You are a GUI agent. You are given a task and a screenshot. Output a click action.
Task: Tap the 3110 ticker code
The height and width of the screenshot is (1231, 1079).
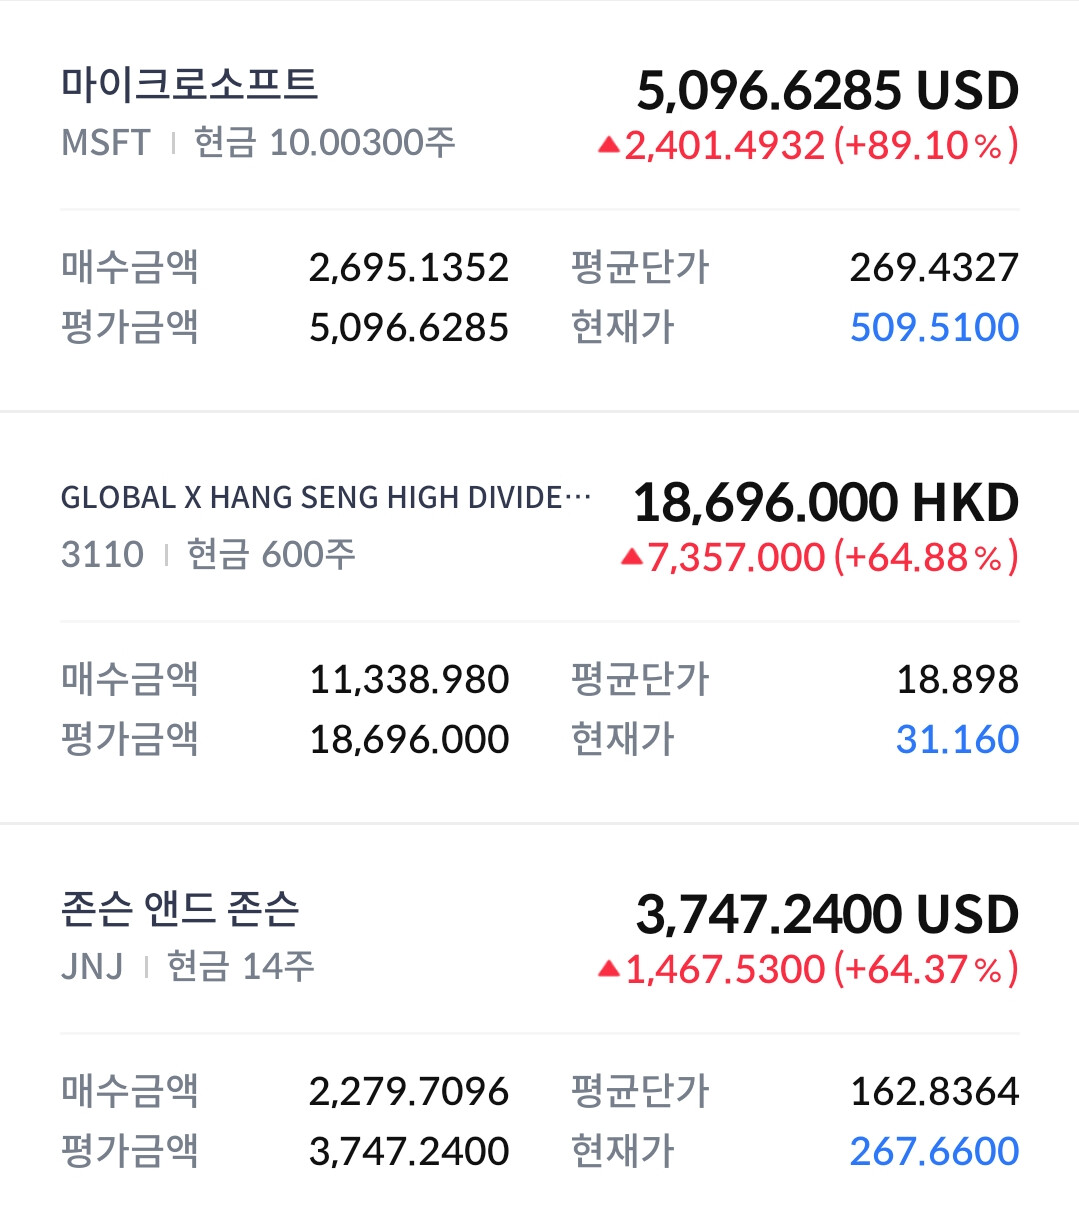pyautogui.click(x=102, y=554)
